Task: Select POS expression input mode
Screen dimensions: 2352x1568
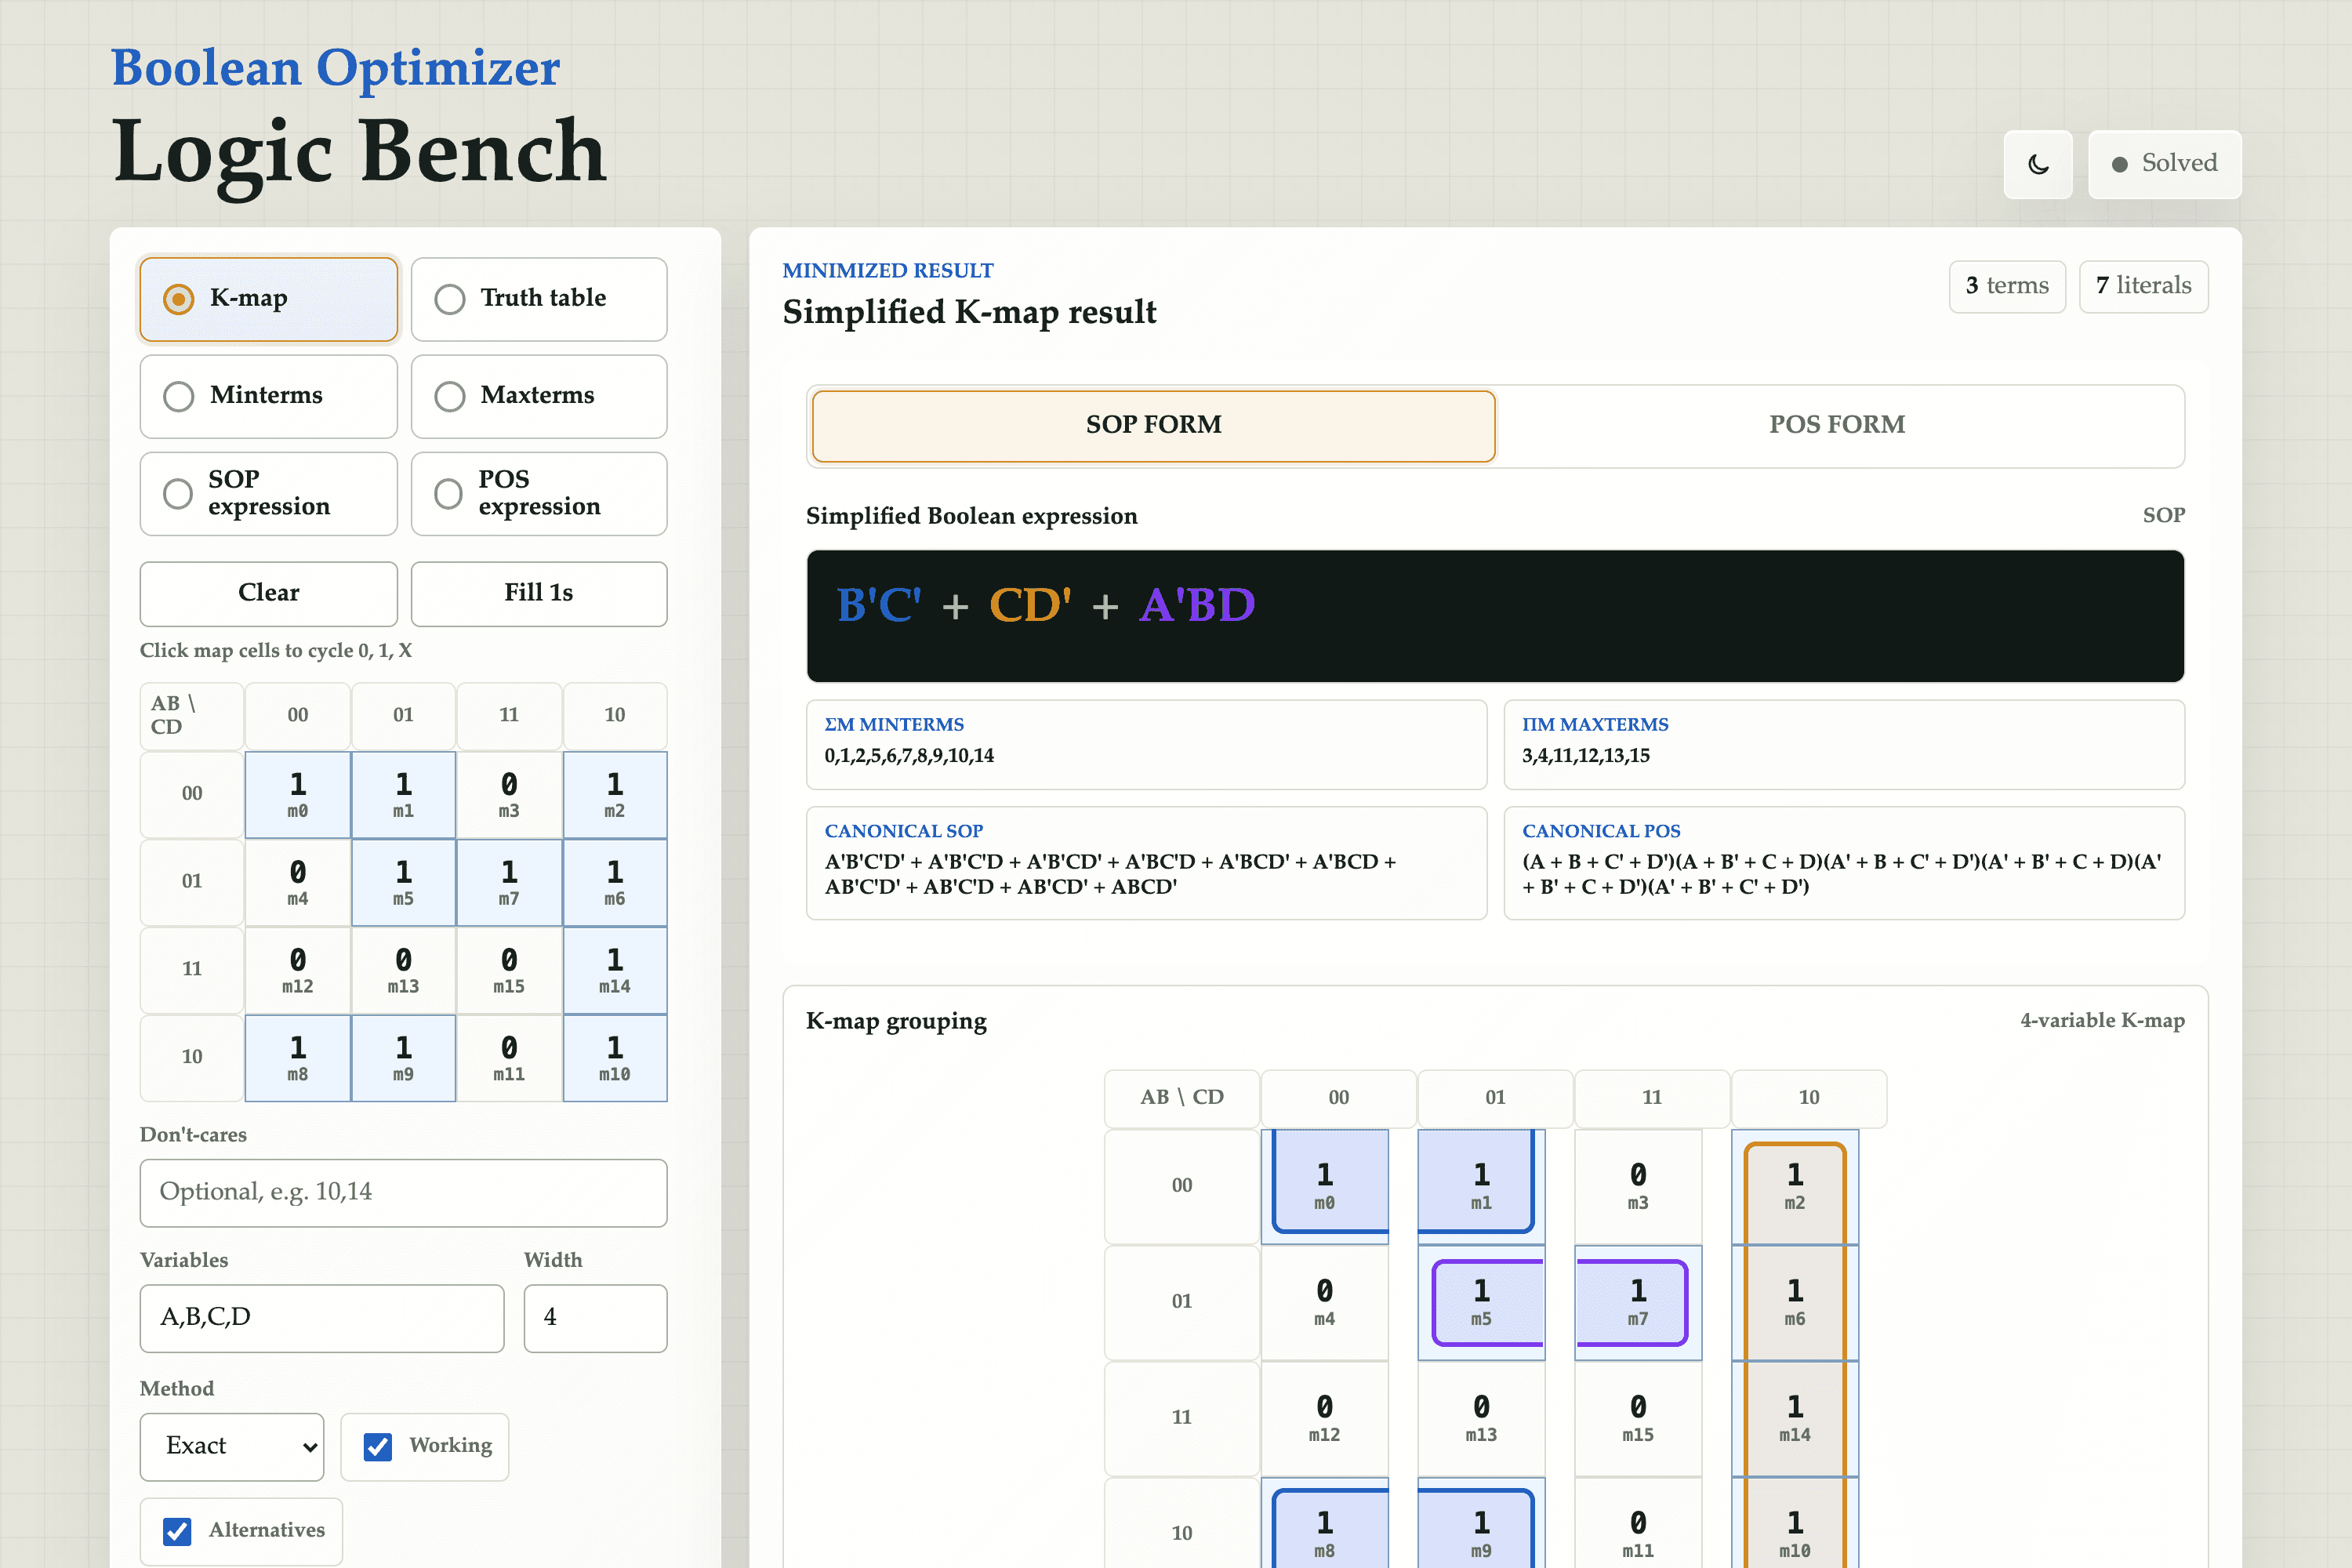Action: [x=539, y=493]
